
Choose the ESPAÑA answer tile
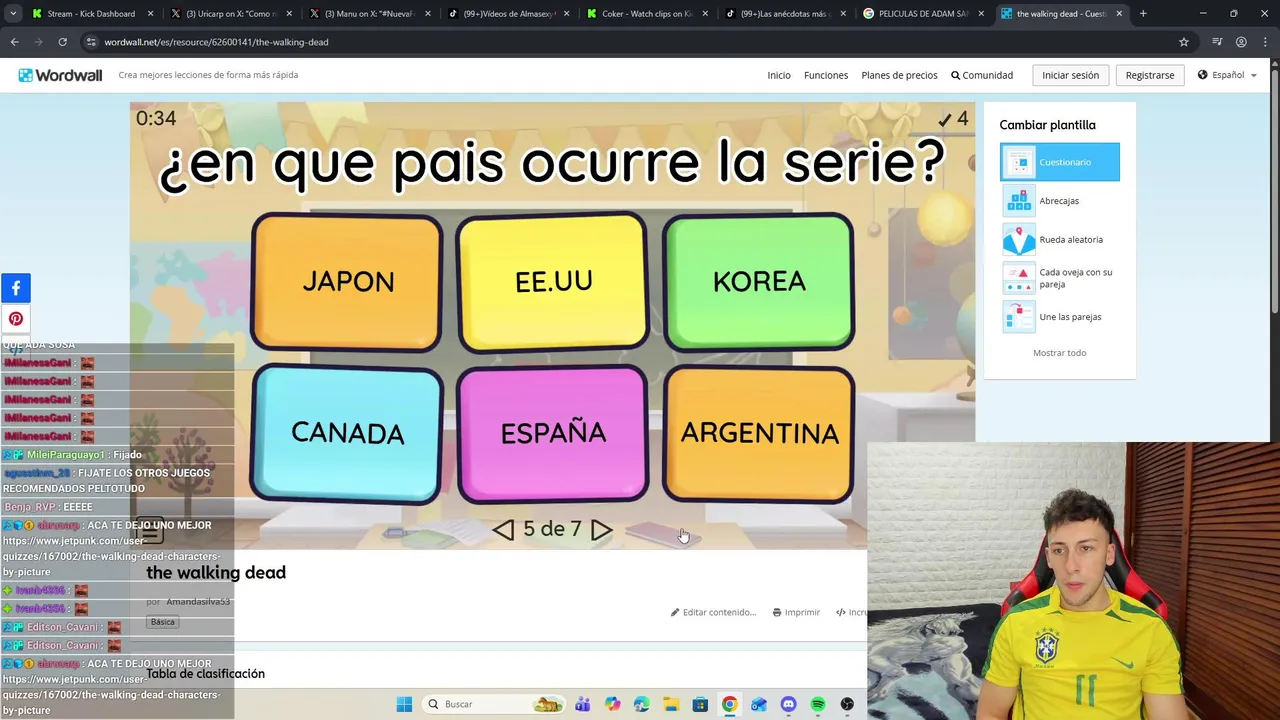(553, 434)
